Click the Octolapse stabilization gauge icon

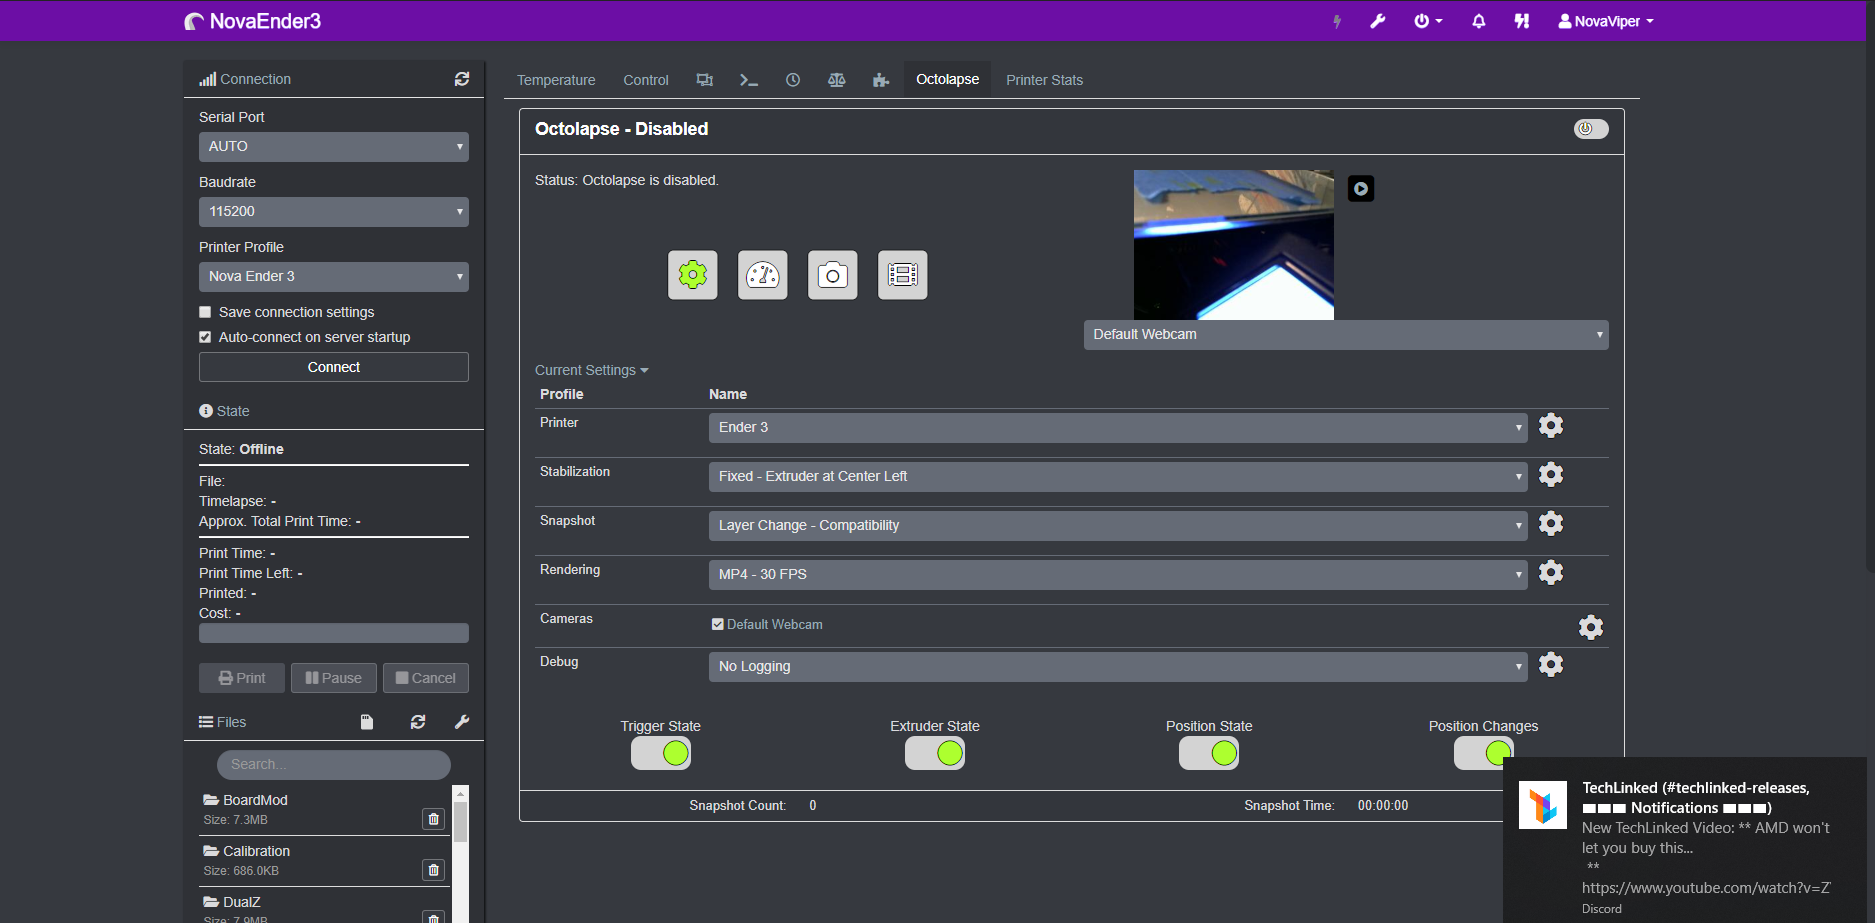coord(762,275)
